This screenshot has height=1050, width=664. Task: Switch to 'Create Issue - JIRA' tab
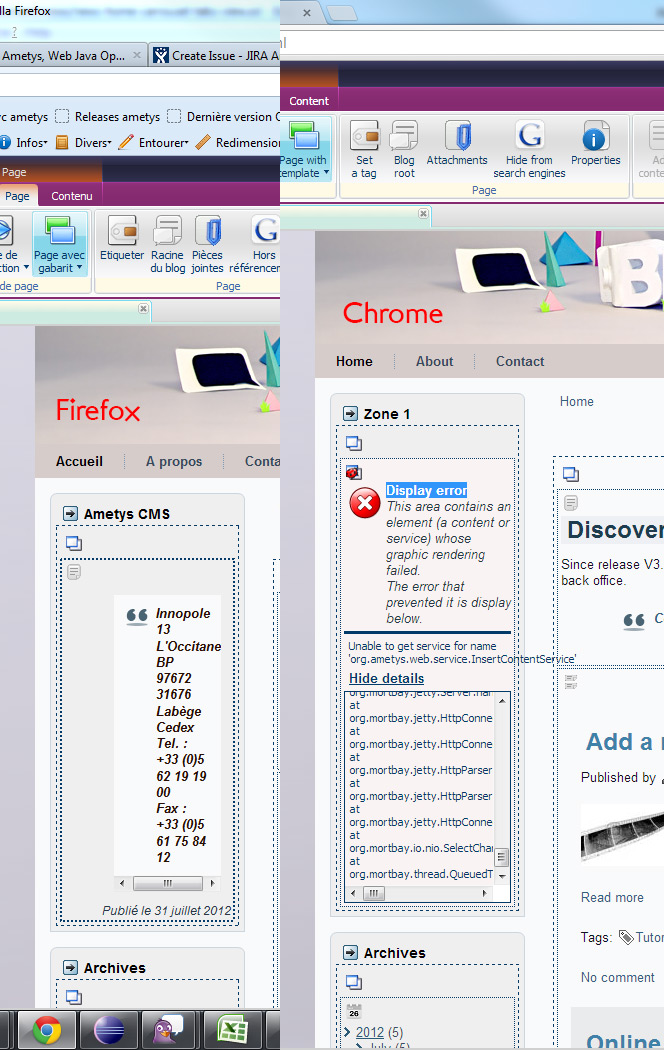pos(215,56)
